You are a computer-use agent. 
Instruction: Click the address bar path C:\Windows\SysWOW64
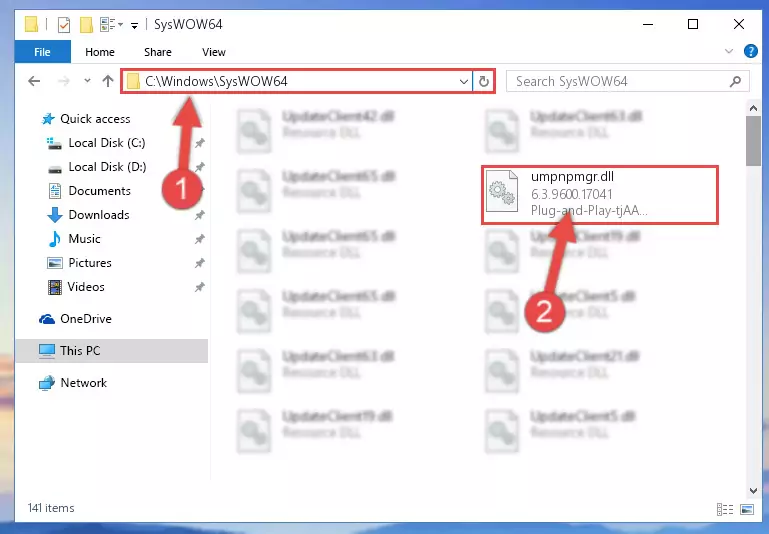216,81
